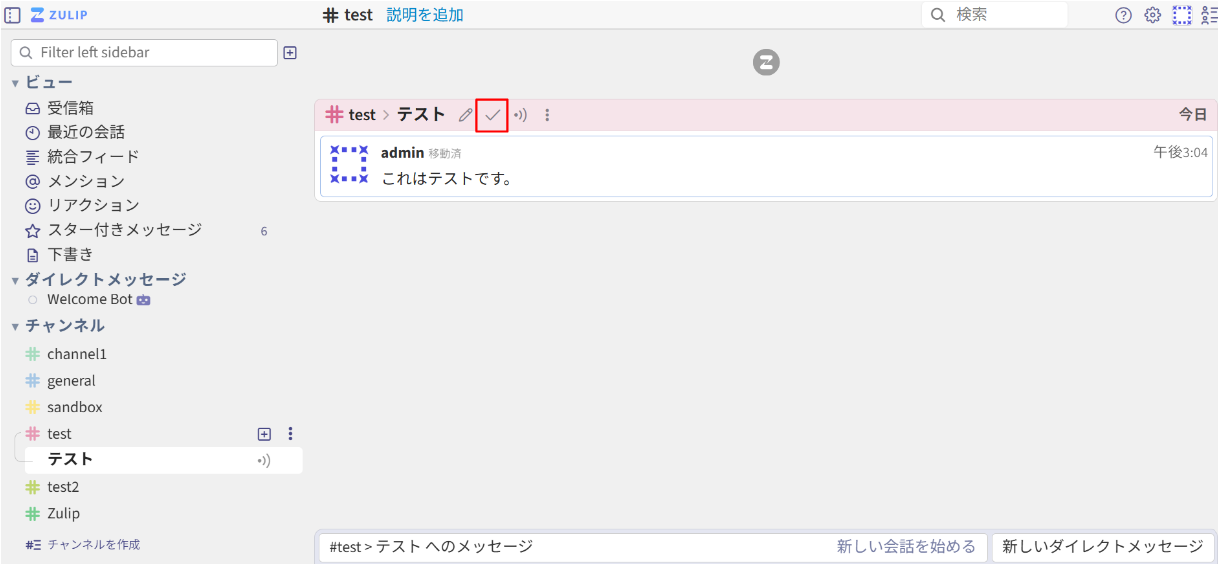Toggle the left sidebar icon

(x=13, y=15)
